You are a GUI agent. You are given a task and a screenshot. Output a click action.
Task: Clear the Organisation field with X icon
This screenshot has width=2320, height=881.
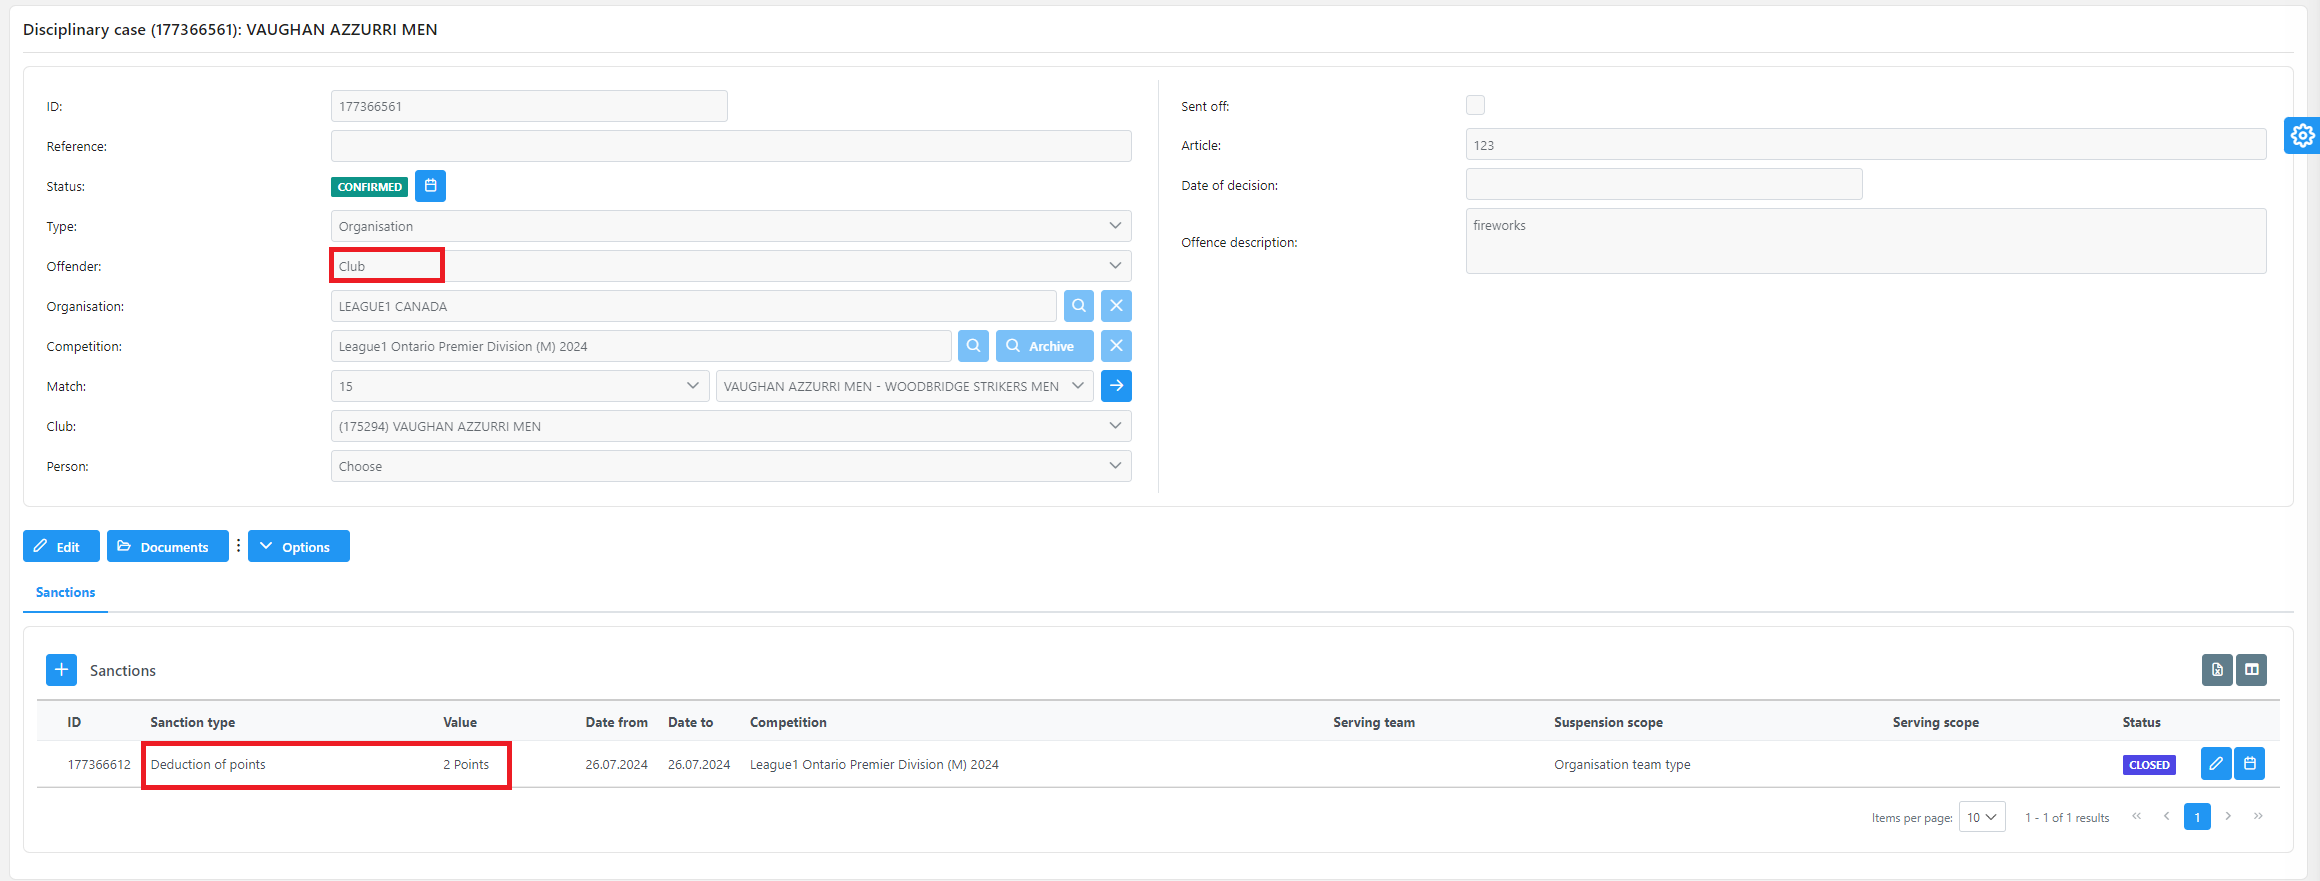coord(1116,306)
